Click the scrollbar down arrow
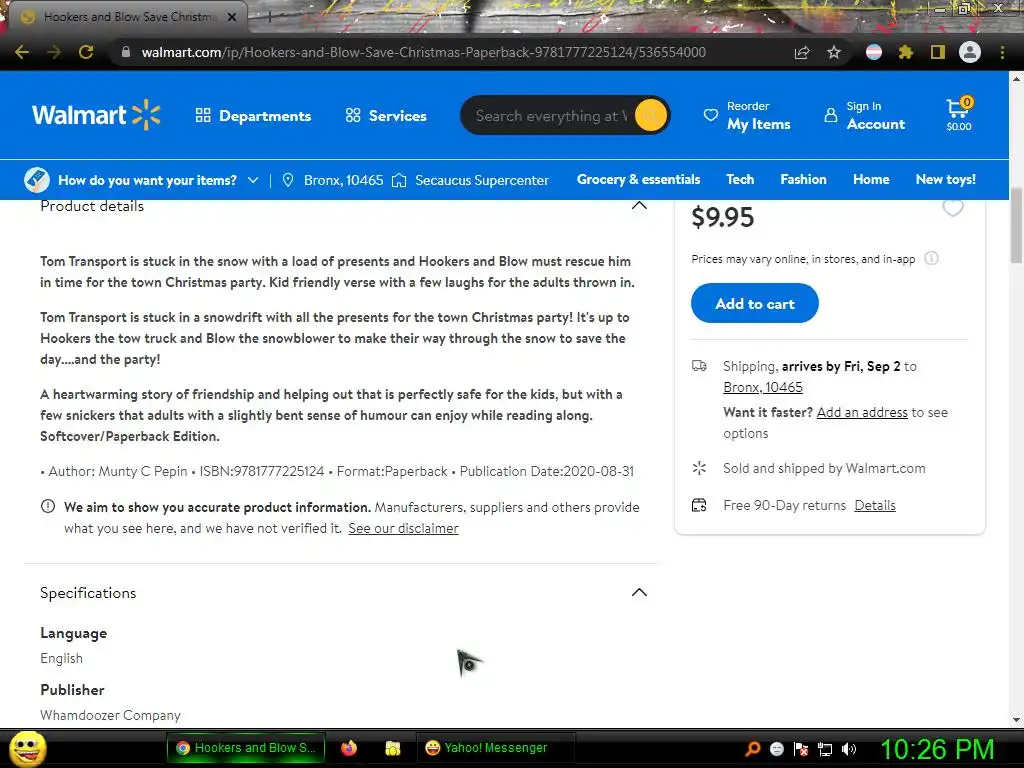The height and width of the screenshot is (768, 1024). point(1016,720)
